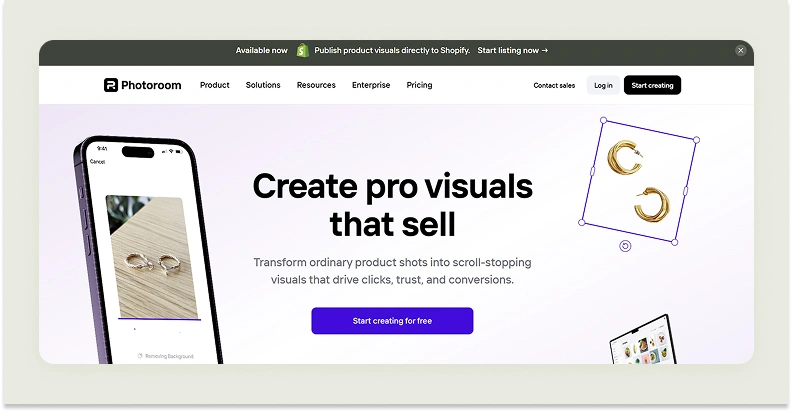Dismiss the Shopify announcement banner

[740, 50]
